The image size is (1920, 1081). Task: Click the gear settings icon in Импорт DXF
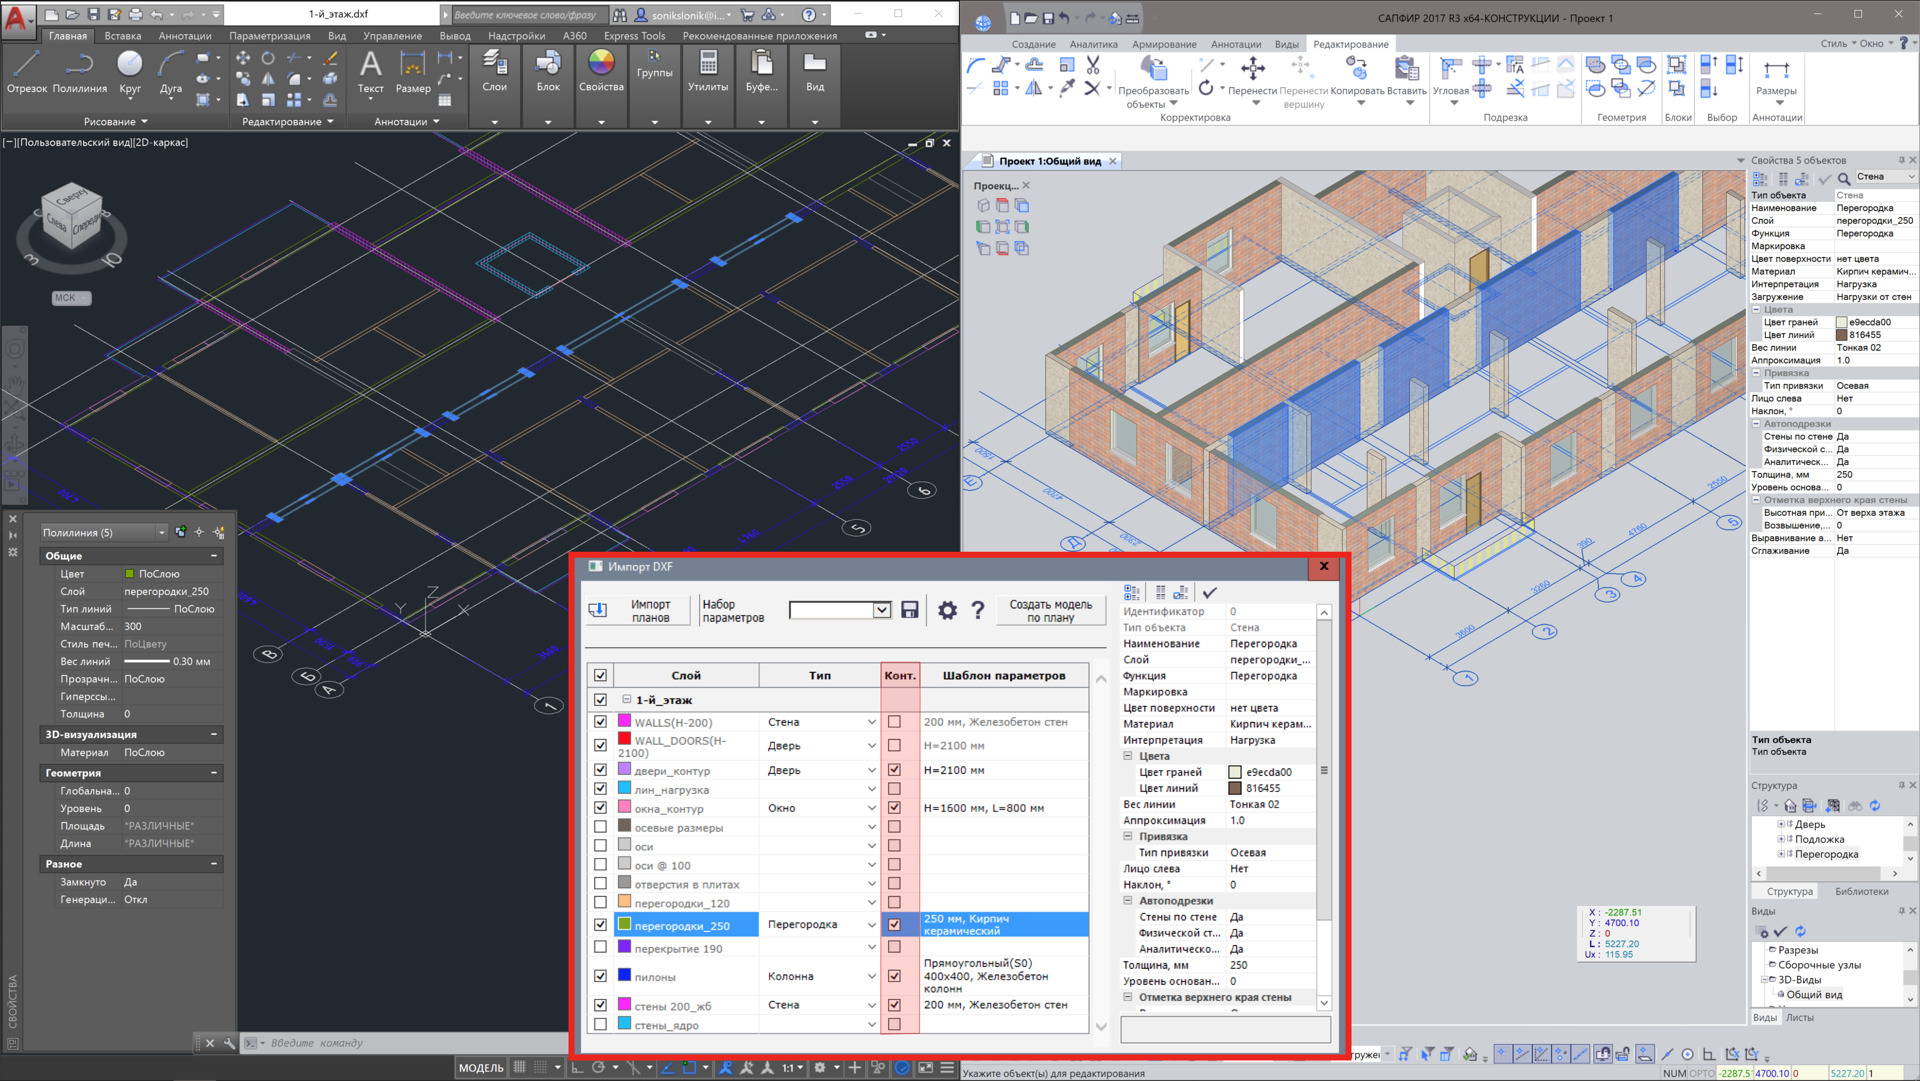947,610
